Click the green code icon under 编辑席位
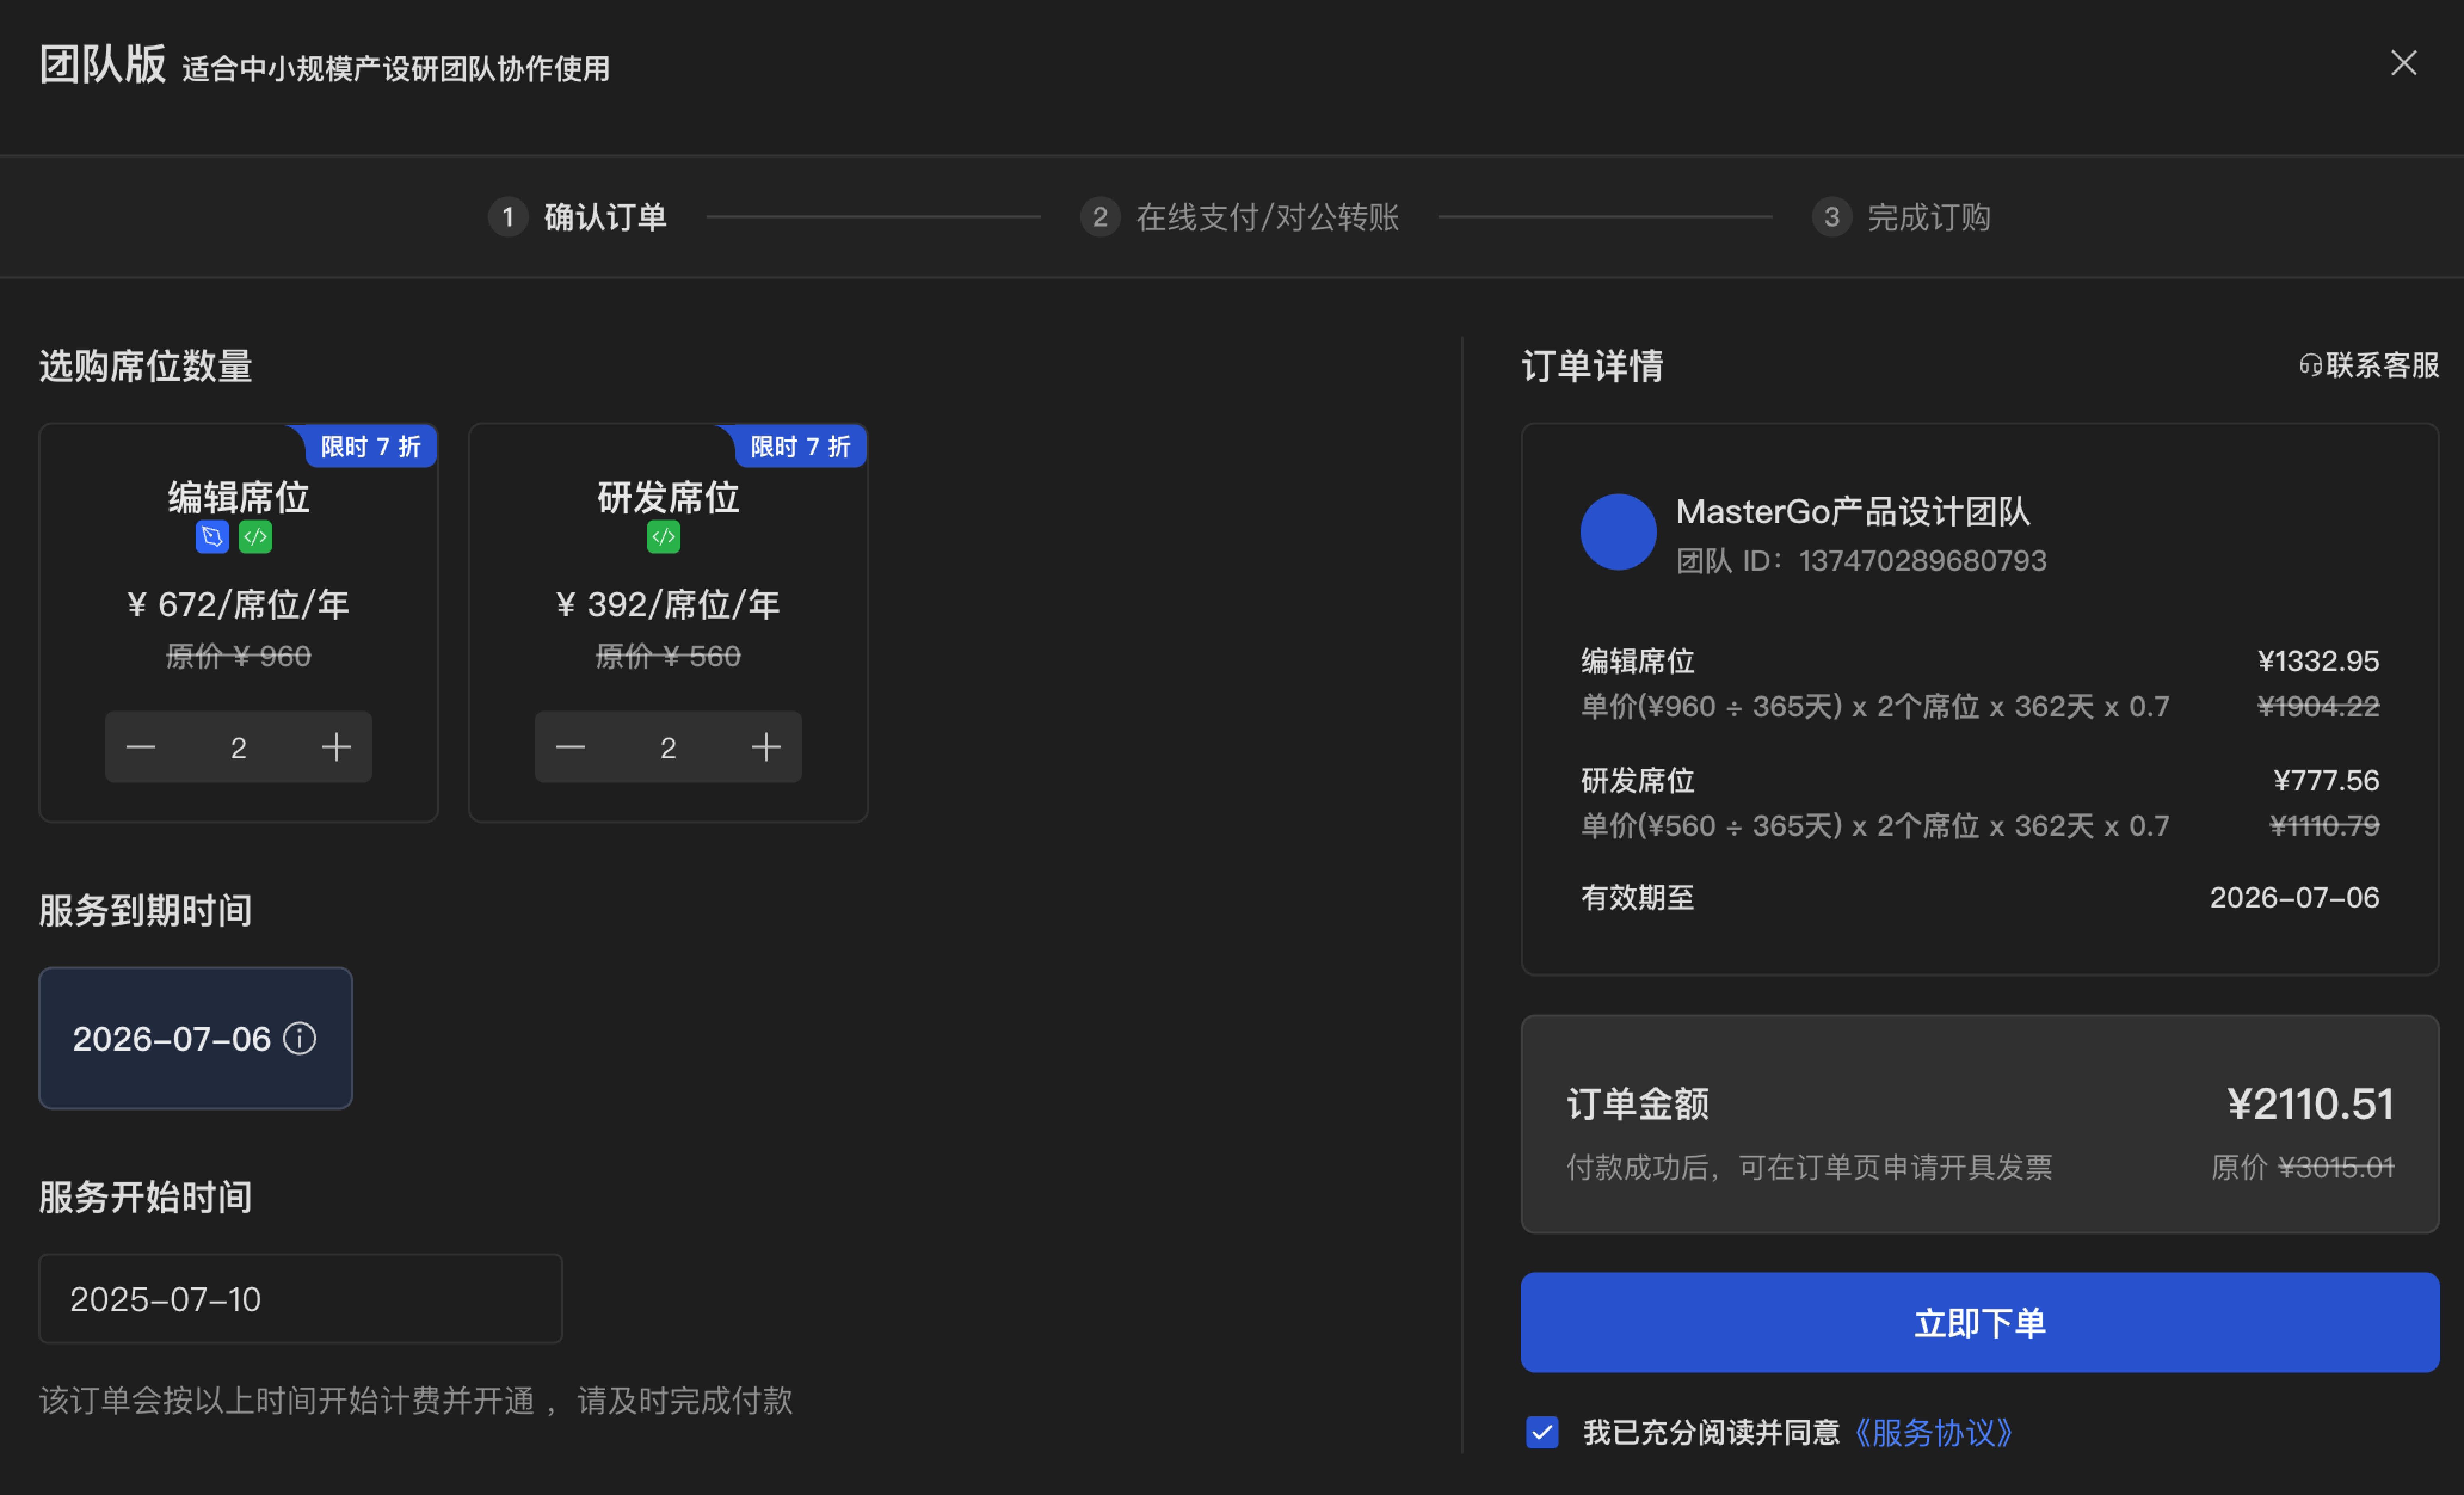2464x1495 pixels. pos(255,537)
